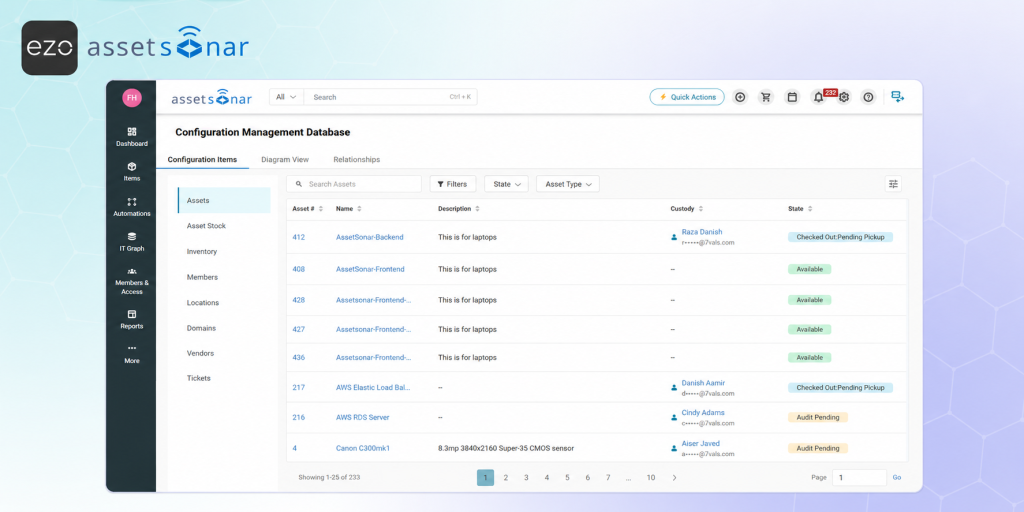Go to next page arrow
The width and height of the screenshot is (1024, 512).
[x=675, y=477]
